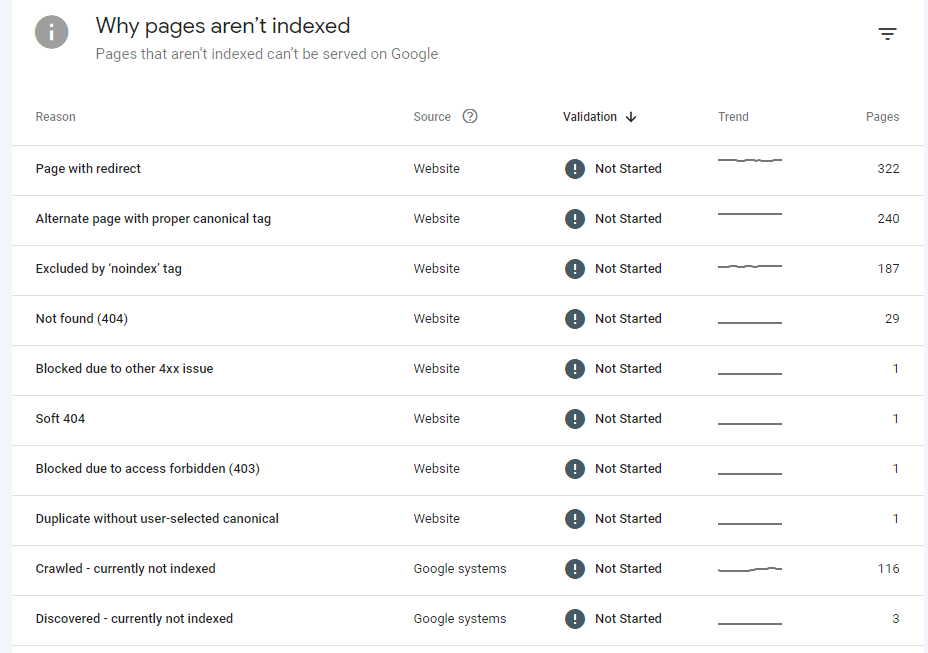Click the trend sparkline for Crawled row
Screen dimensions: 928x653
pyautogui.click(x=749, y=569)
